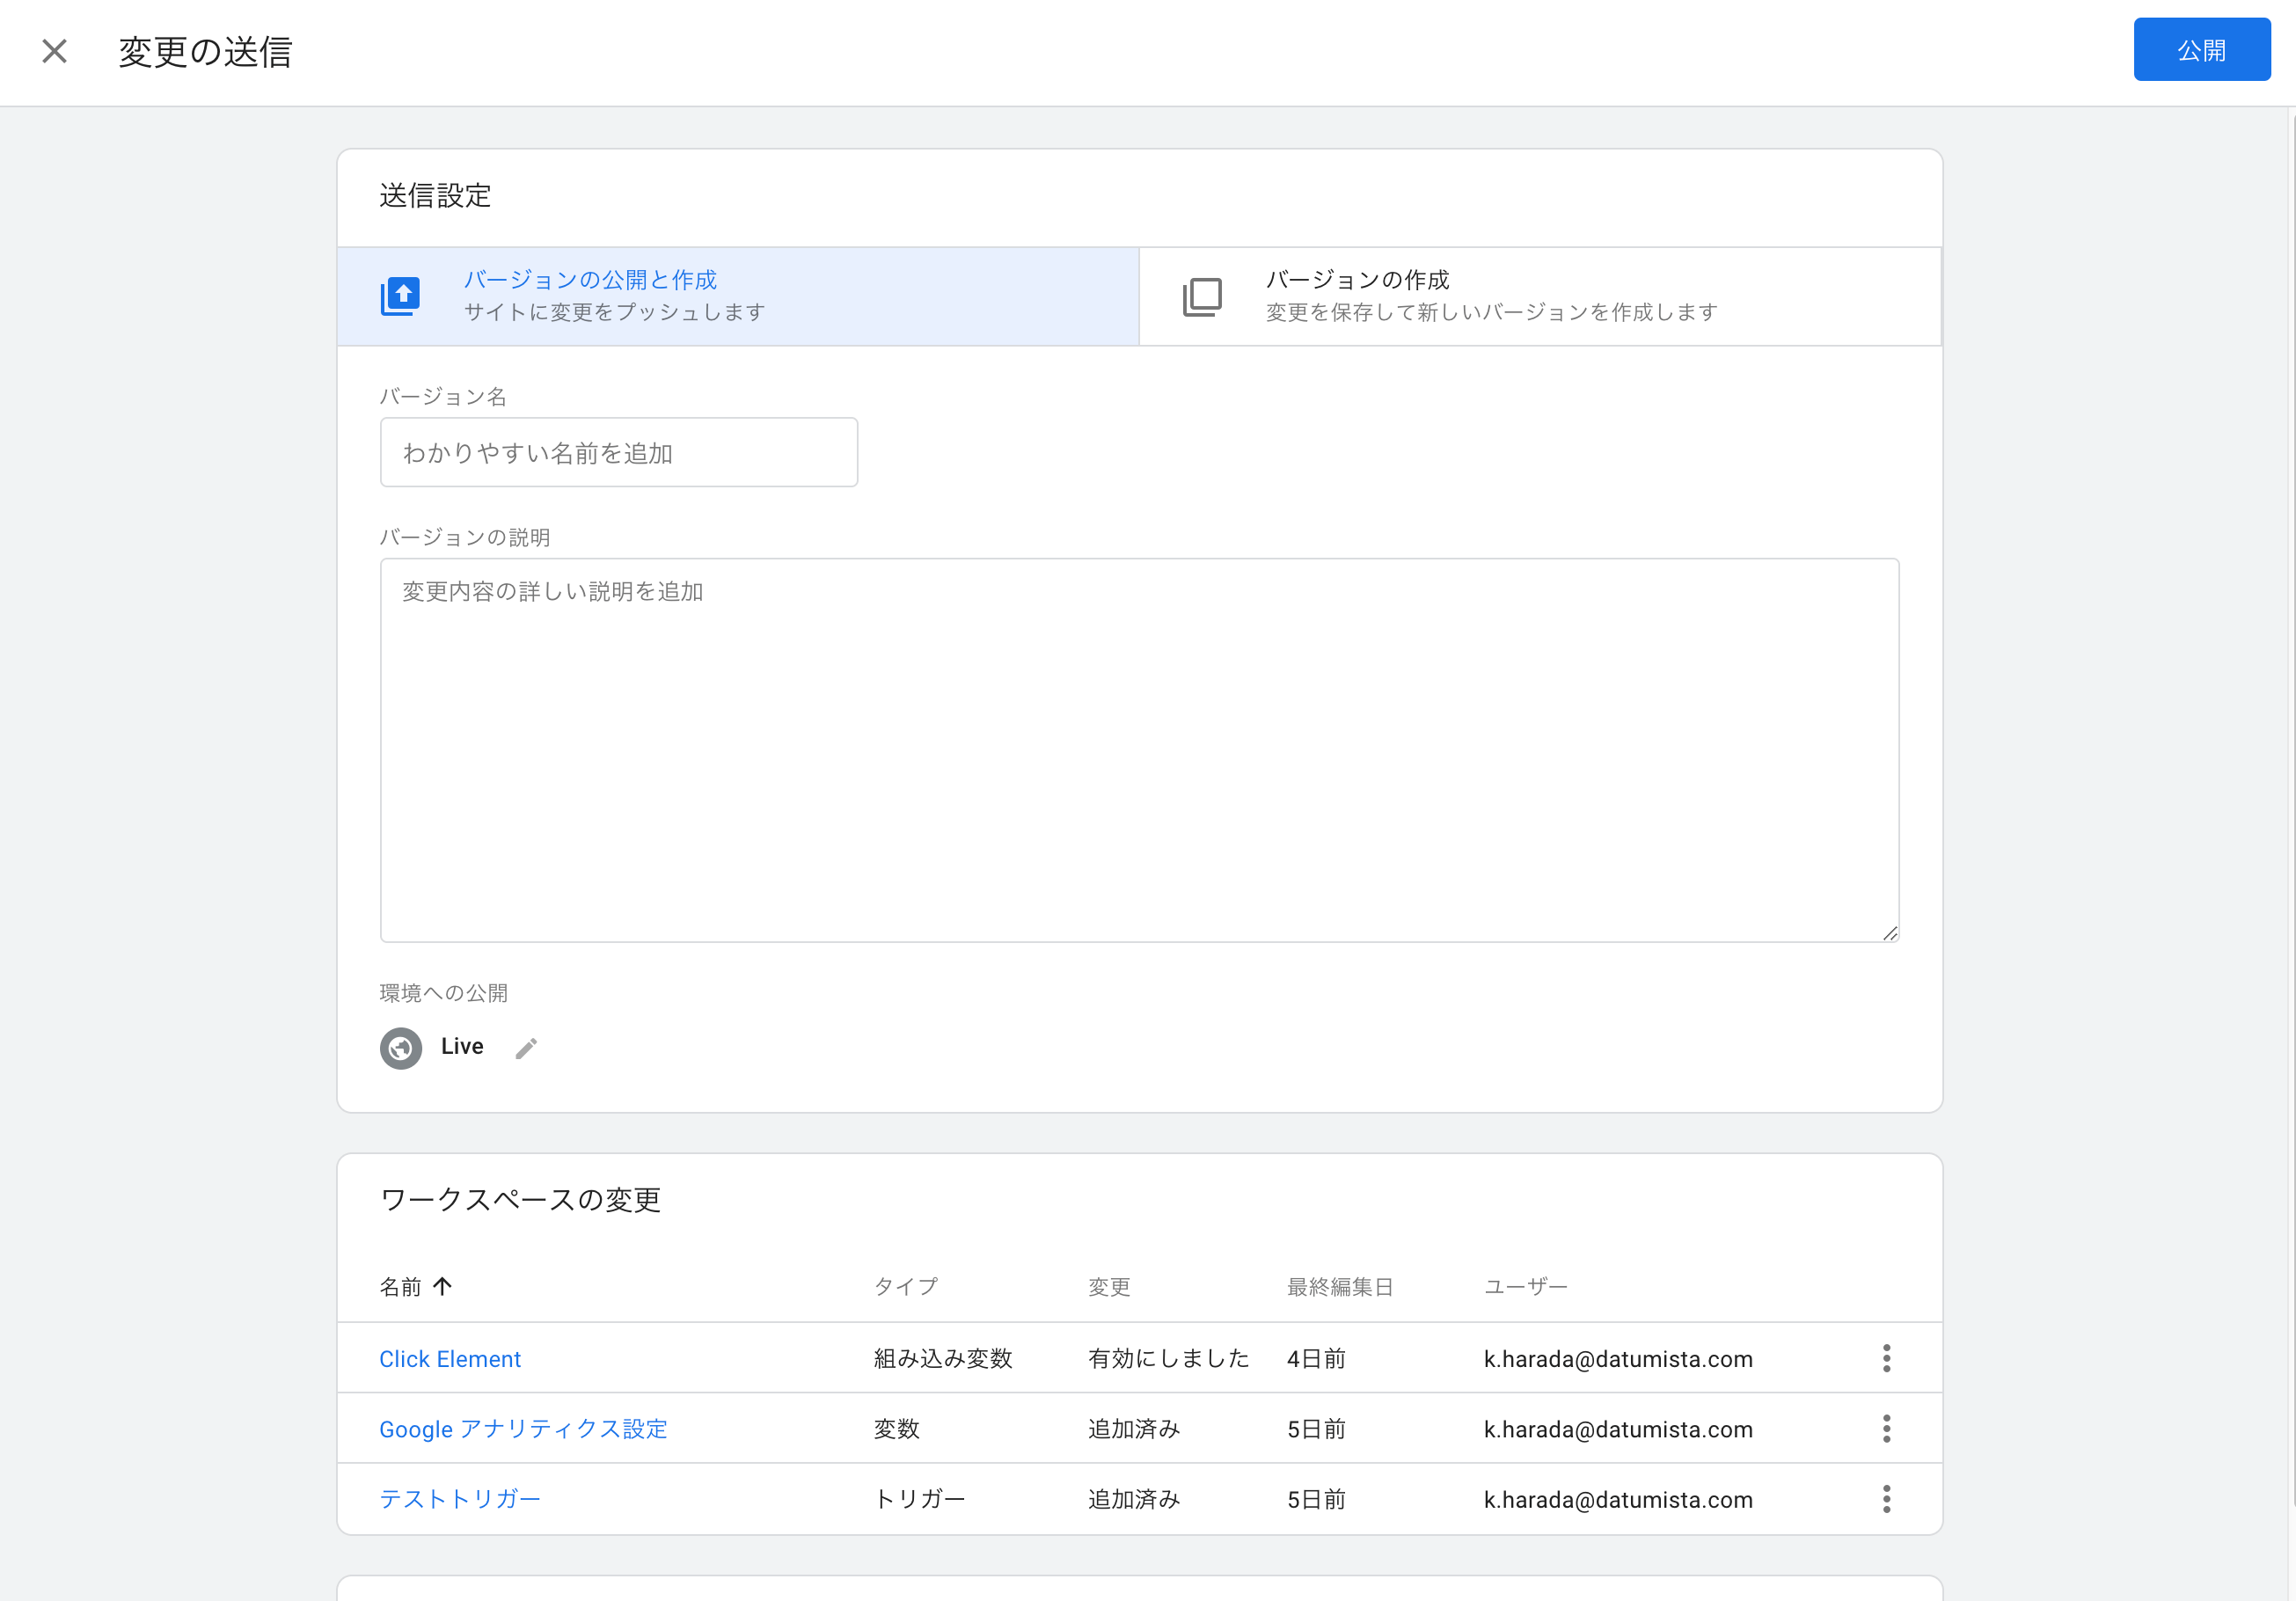Open the Google アナリティクス設定 link

coord(523,1429)
